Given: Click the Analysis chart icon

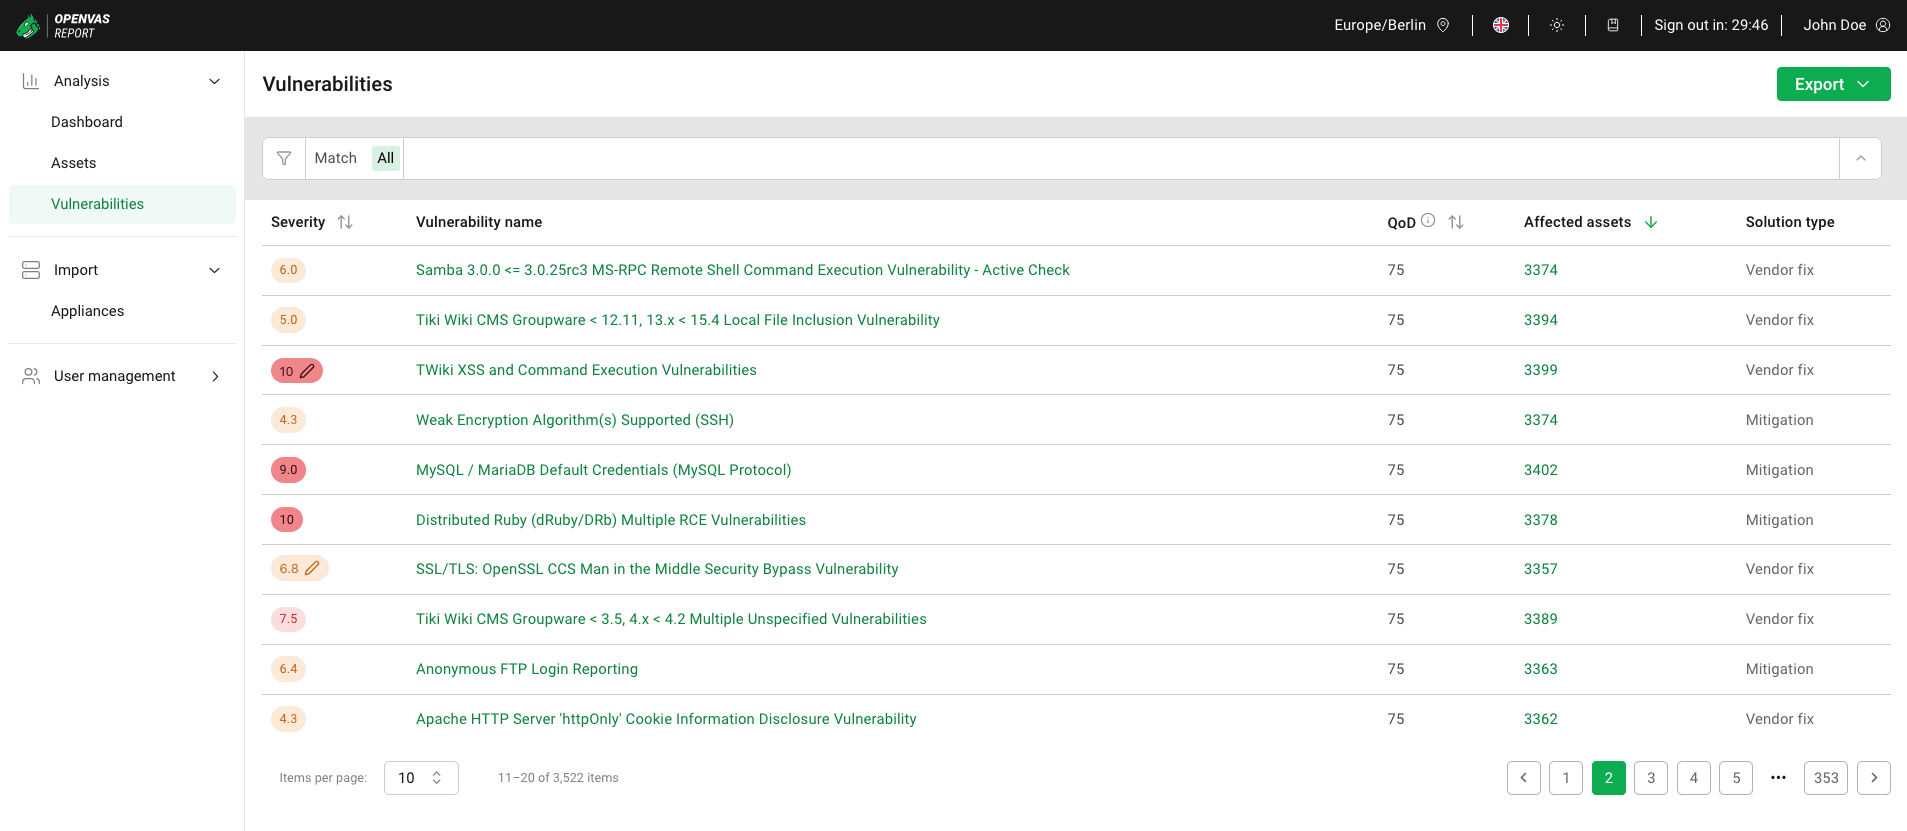Looking at the screenshot, I should (x=31, y=81).
